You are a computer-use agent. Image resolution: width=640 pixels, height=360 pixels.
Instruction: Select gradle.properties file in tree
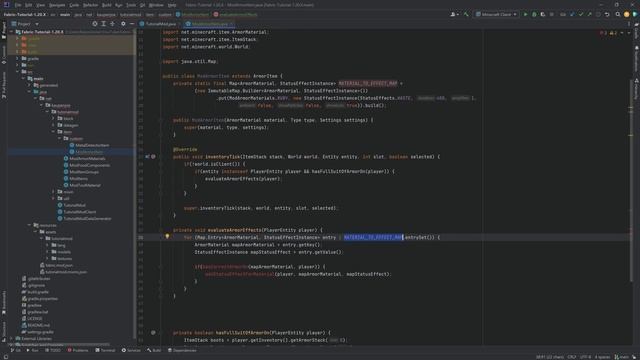[x=40, y=298]
